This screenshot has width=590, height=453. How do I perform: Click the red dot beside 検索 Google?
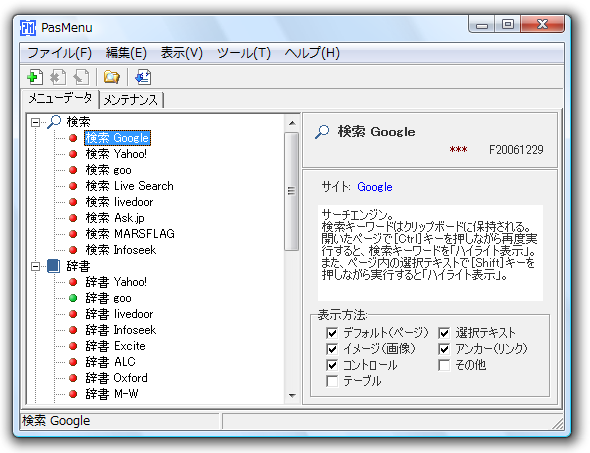click(x=73, y=138)
